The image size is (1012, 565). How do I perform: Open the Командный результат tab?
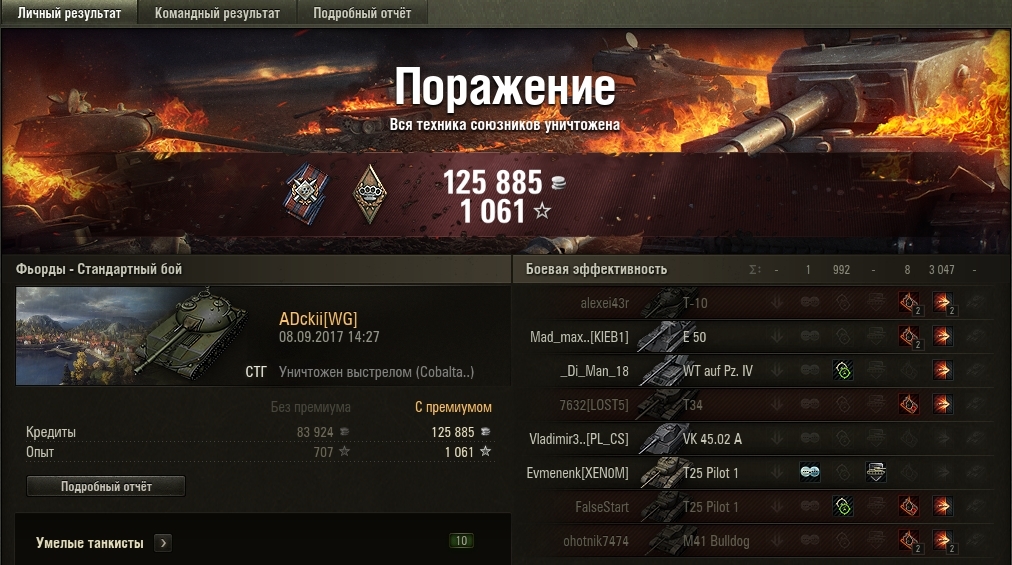218,13
